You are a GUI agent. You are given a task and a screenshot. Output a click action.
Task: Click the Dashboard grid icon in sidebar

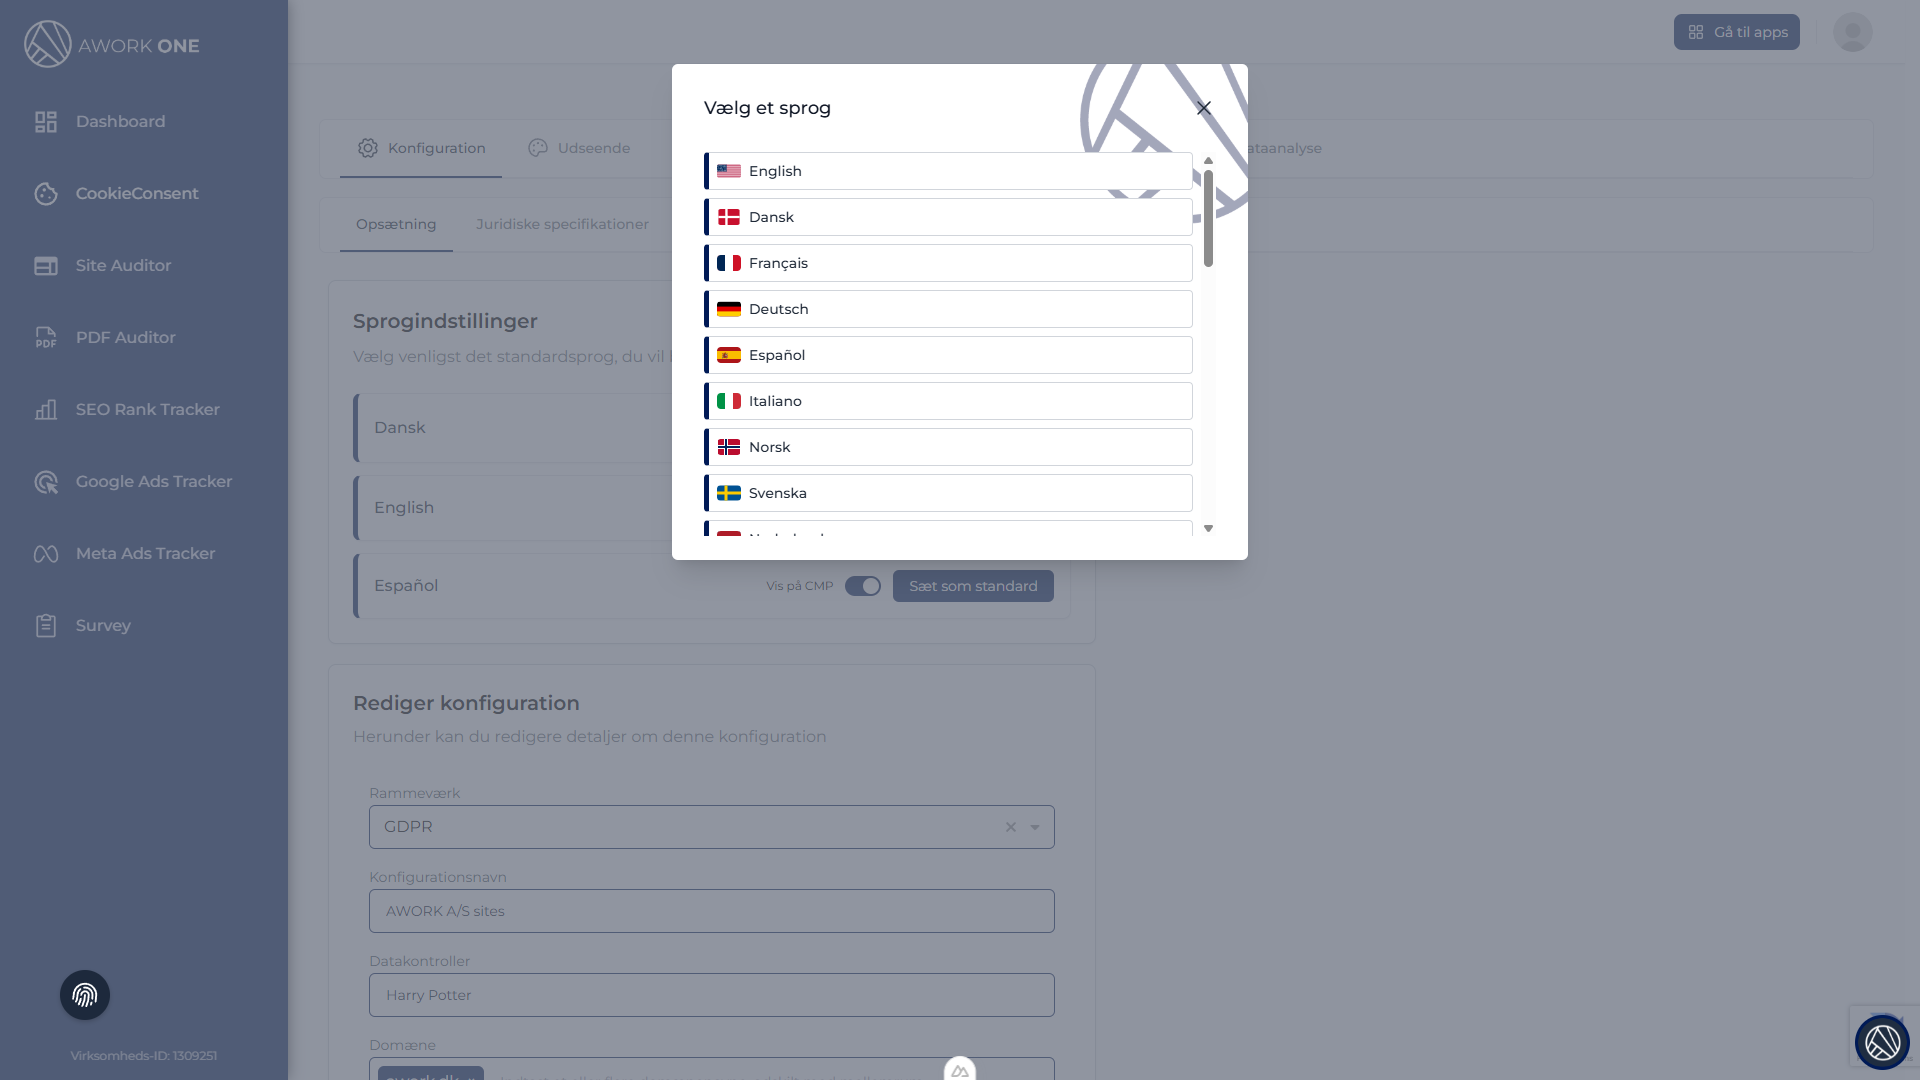(x=46, y=122)
